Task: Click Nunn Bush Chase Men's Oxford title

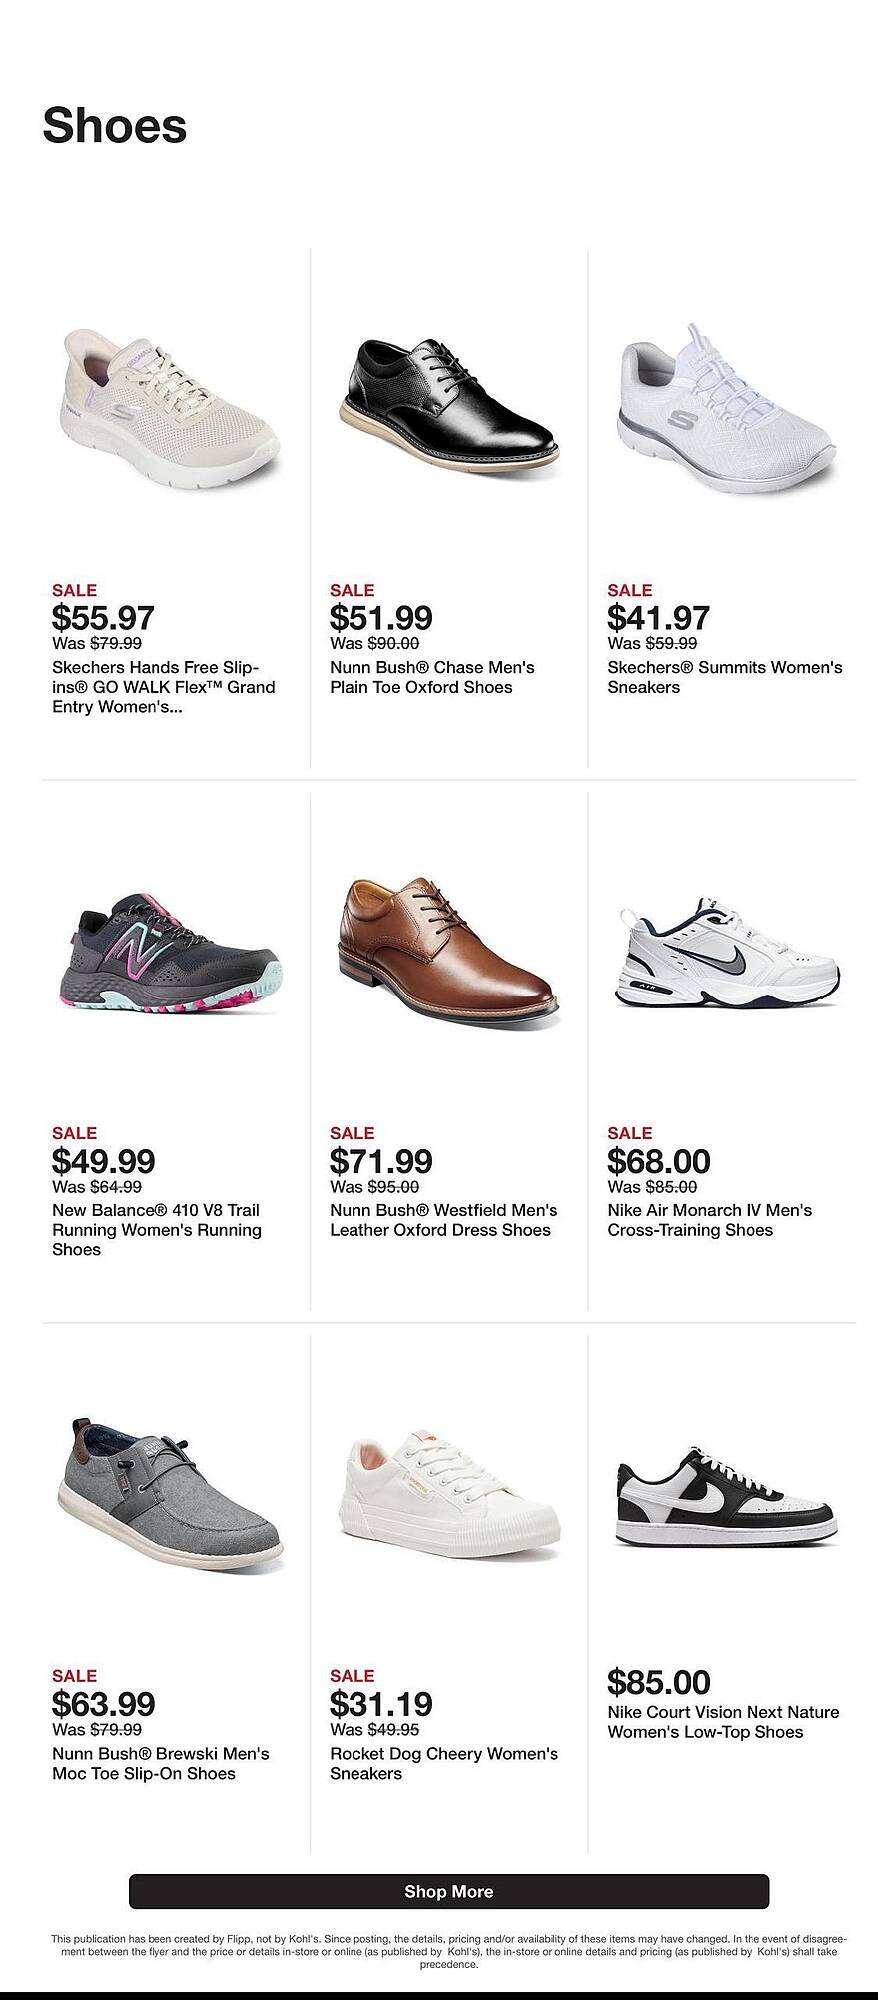Action: tap(432, 677)
